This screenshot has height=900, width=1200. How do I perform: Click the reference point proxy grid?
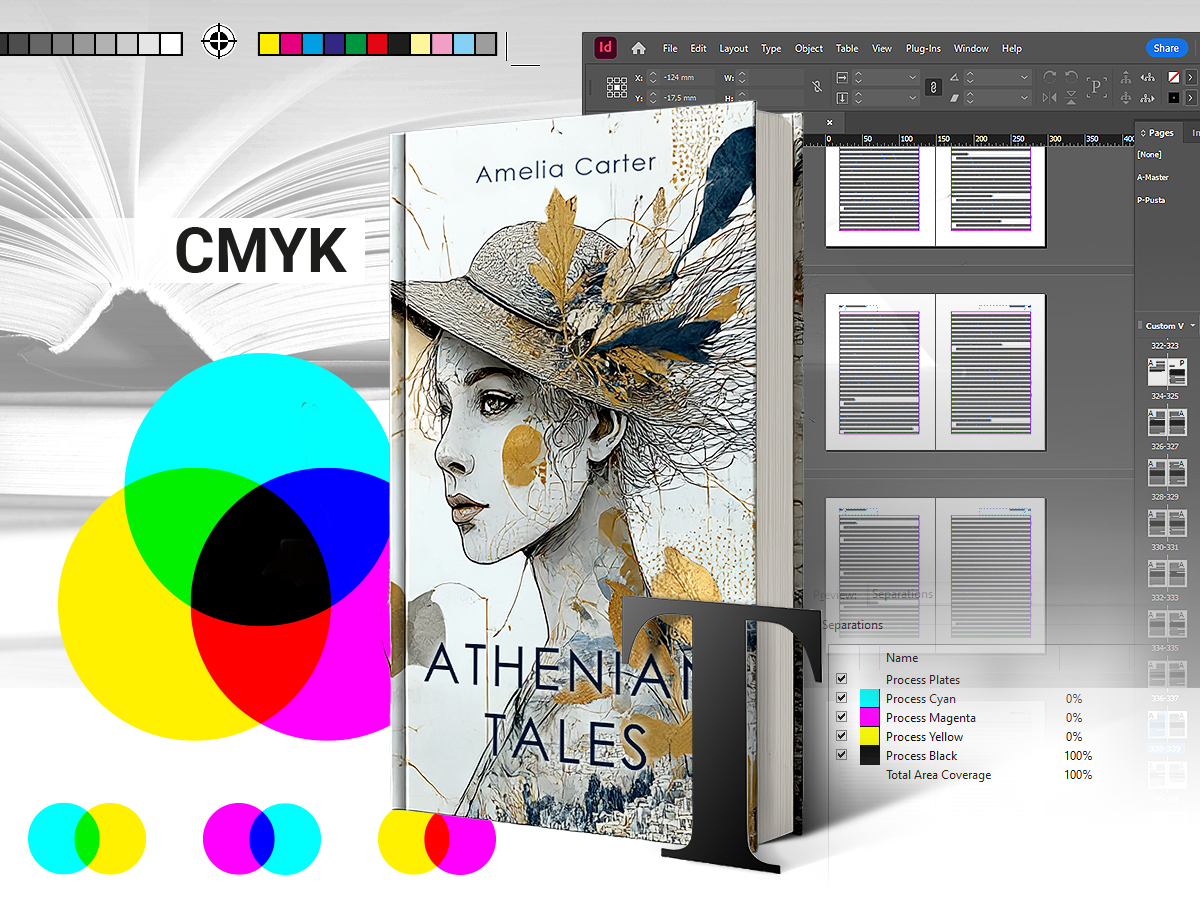click(616, 88)
